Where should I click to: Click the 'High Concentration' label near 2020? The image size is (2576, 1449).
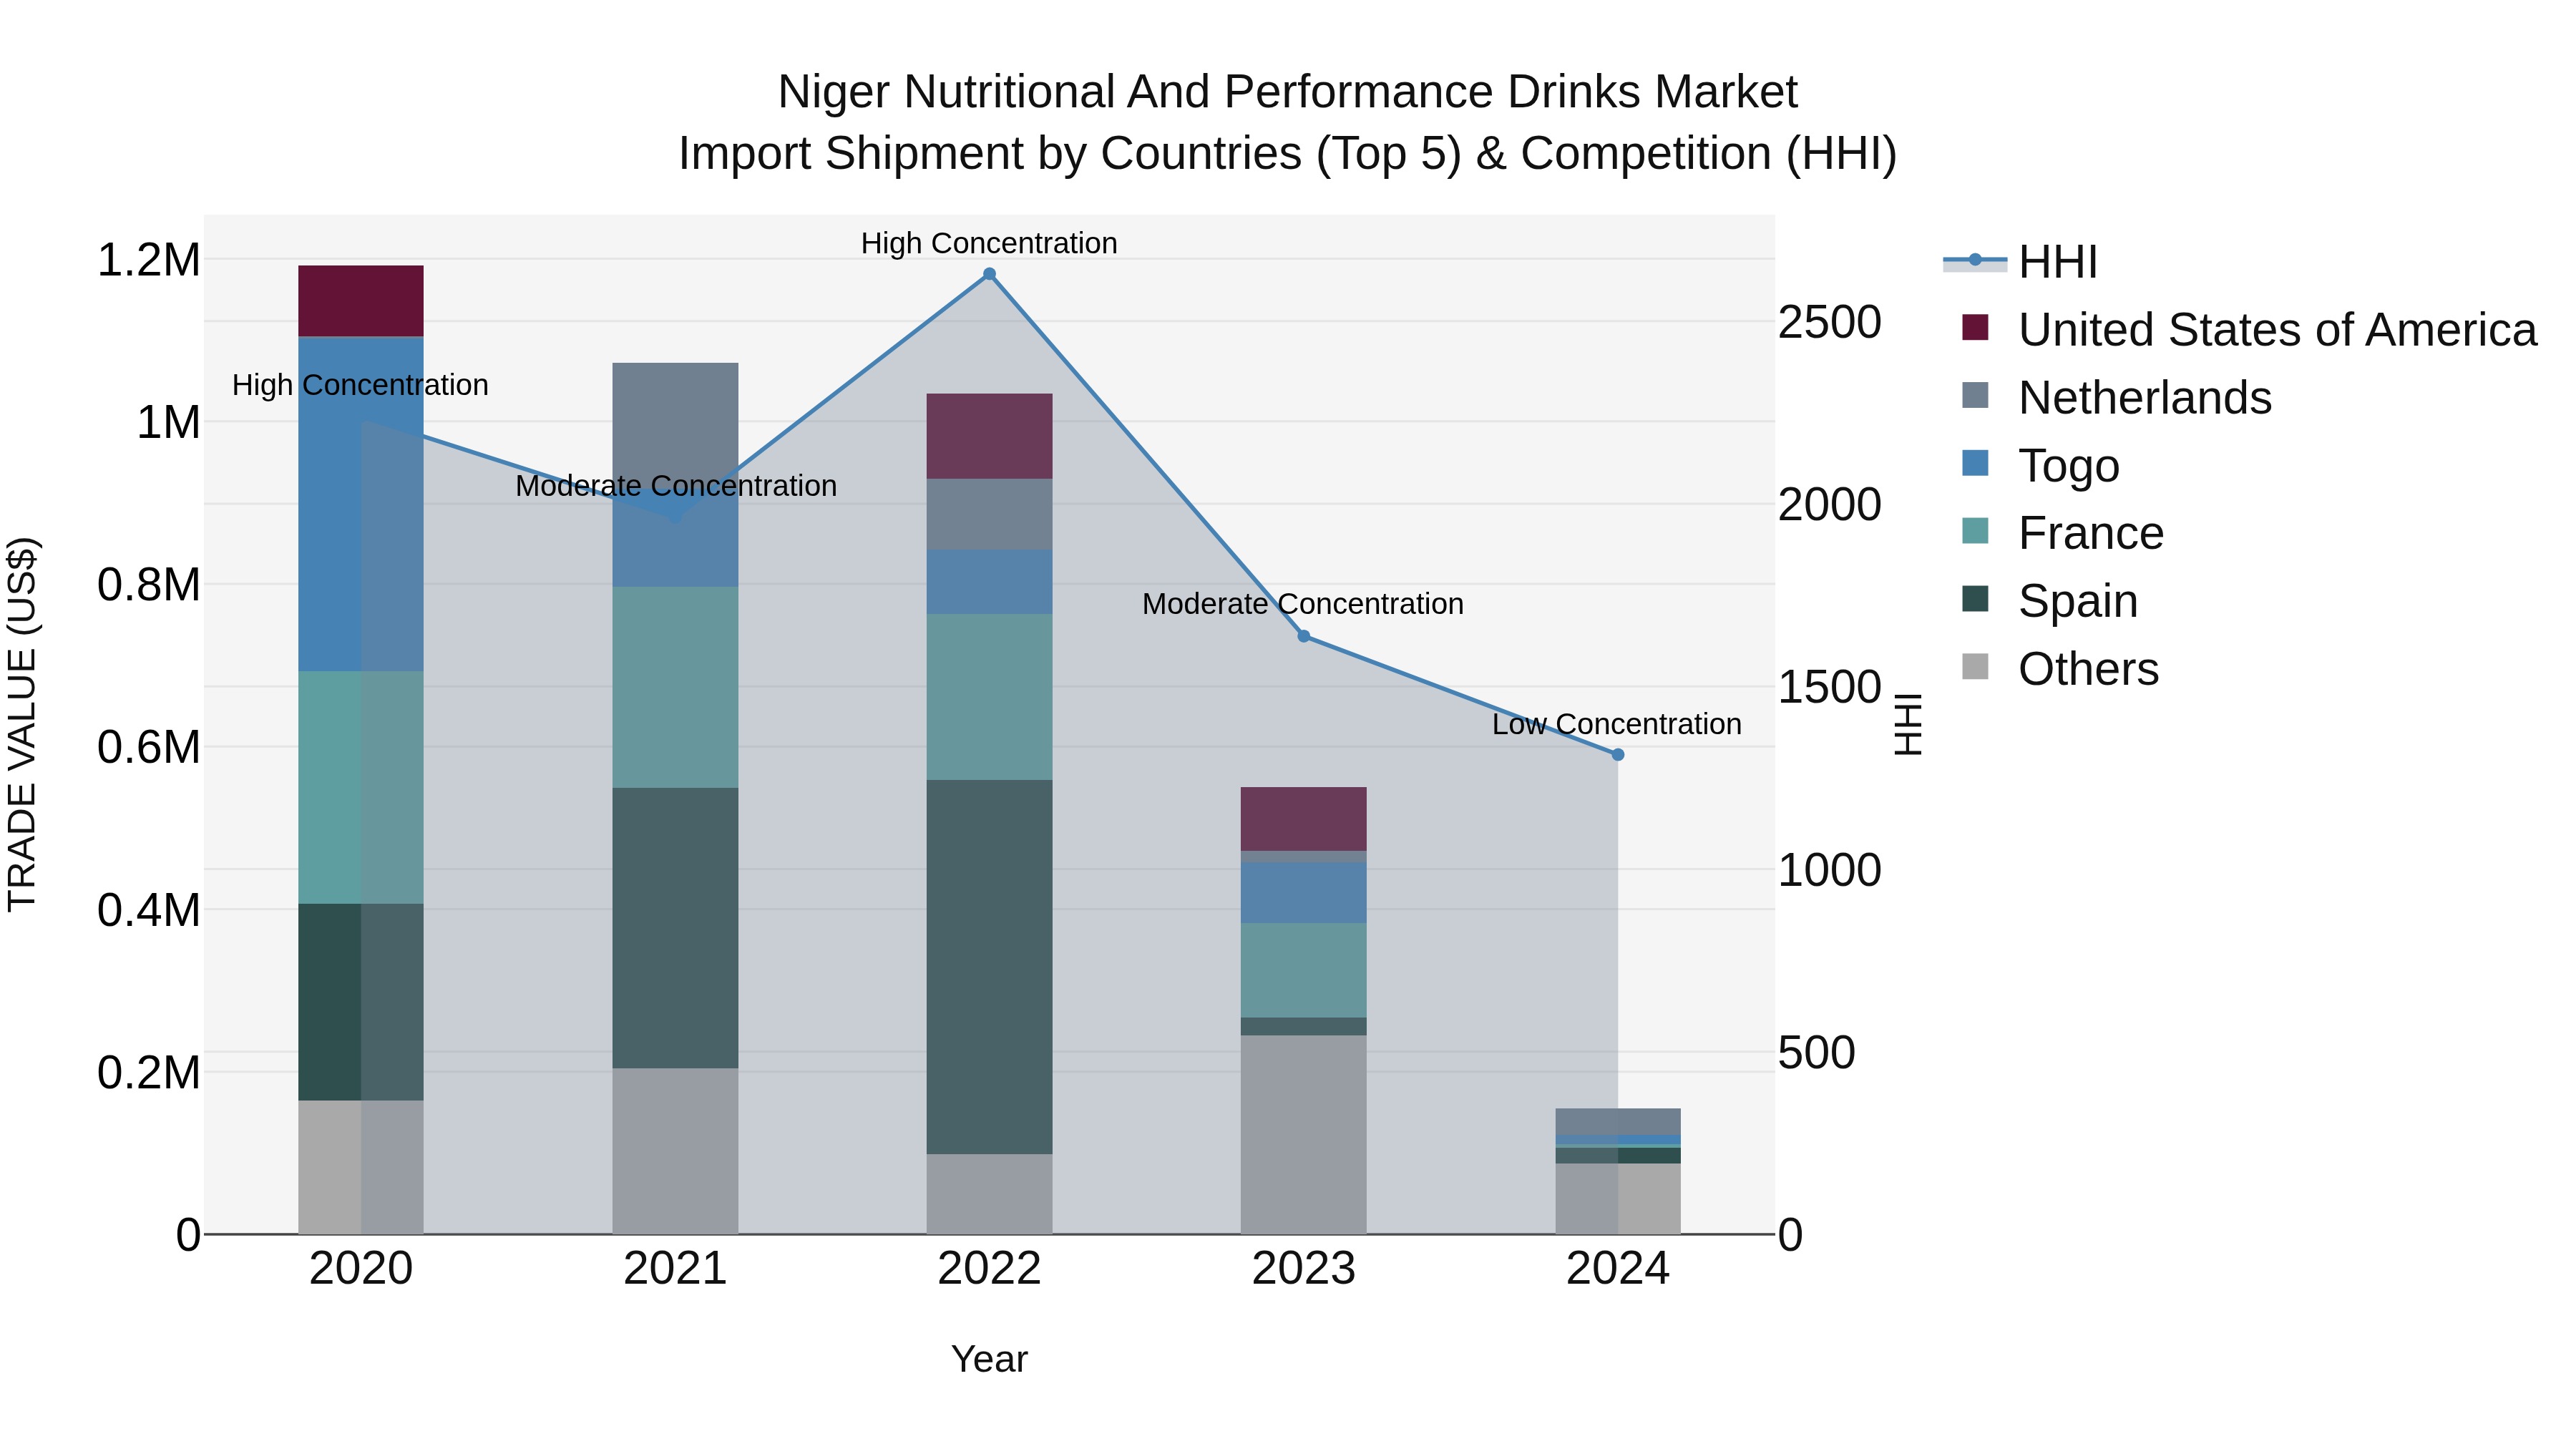pos(360,385)
